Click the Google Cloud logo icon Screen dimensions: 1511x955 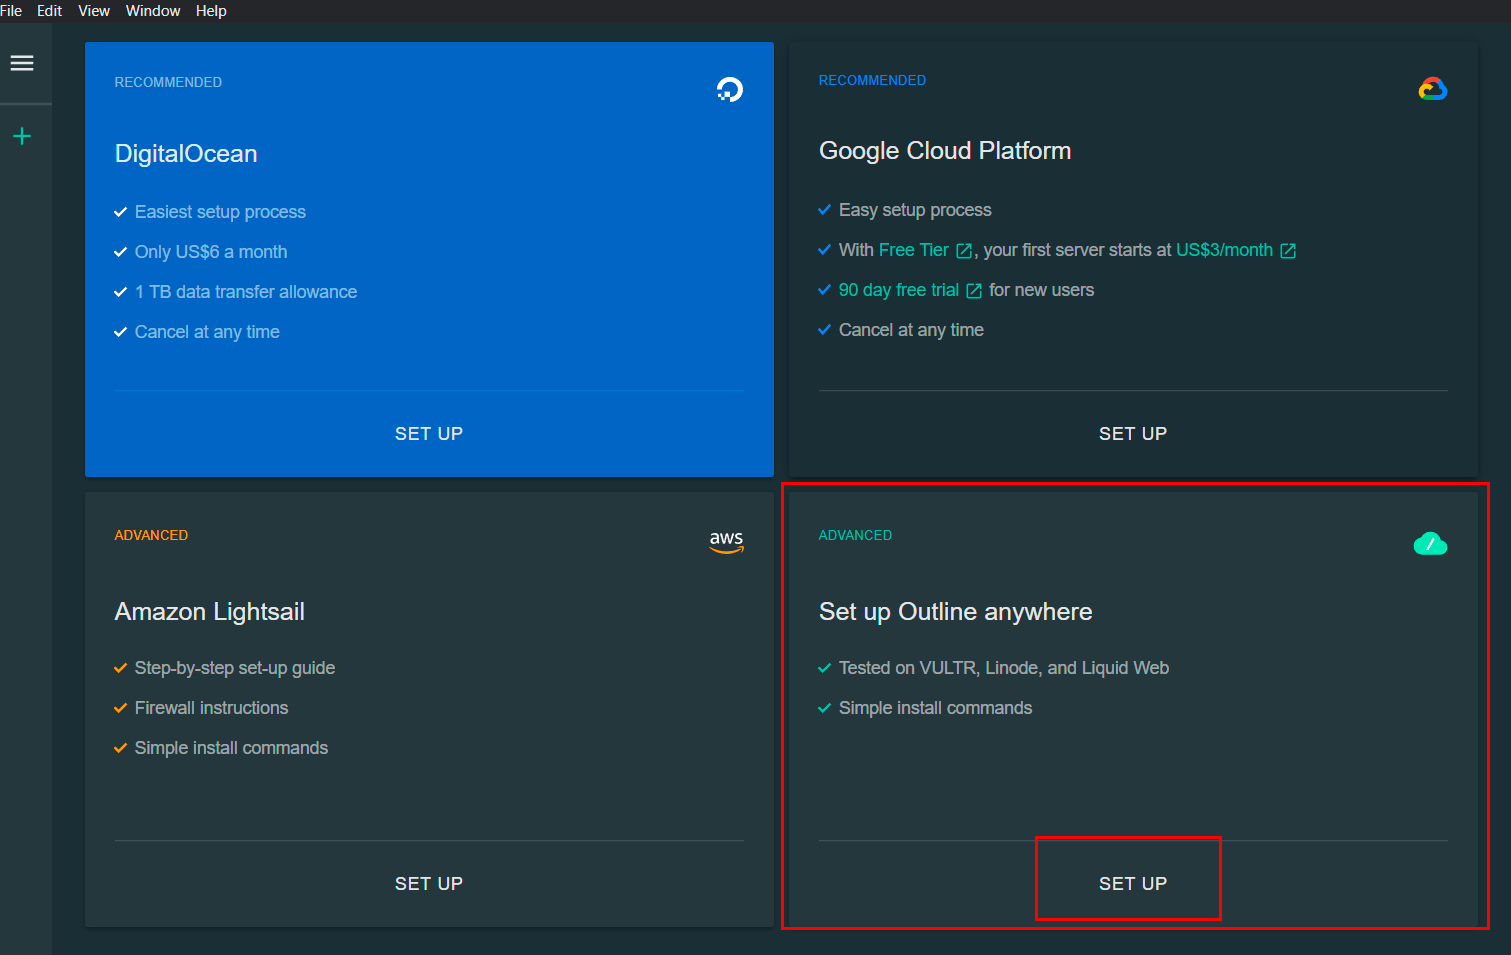point(1432,89)
